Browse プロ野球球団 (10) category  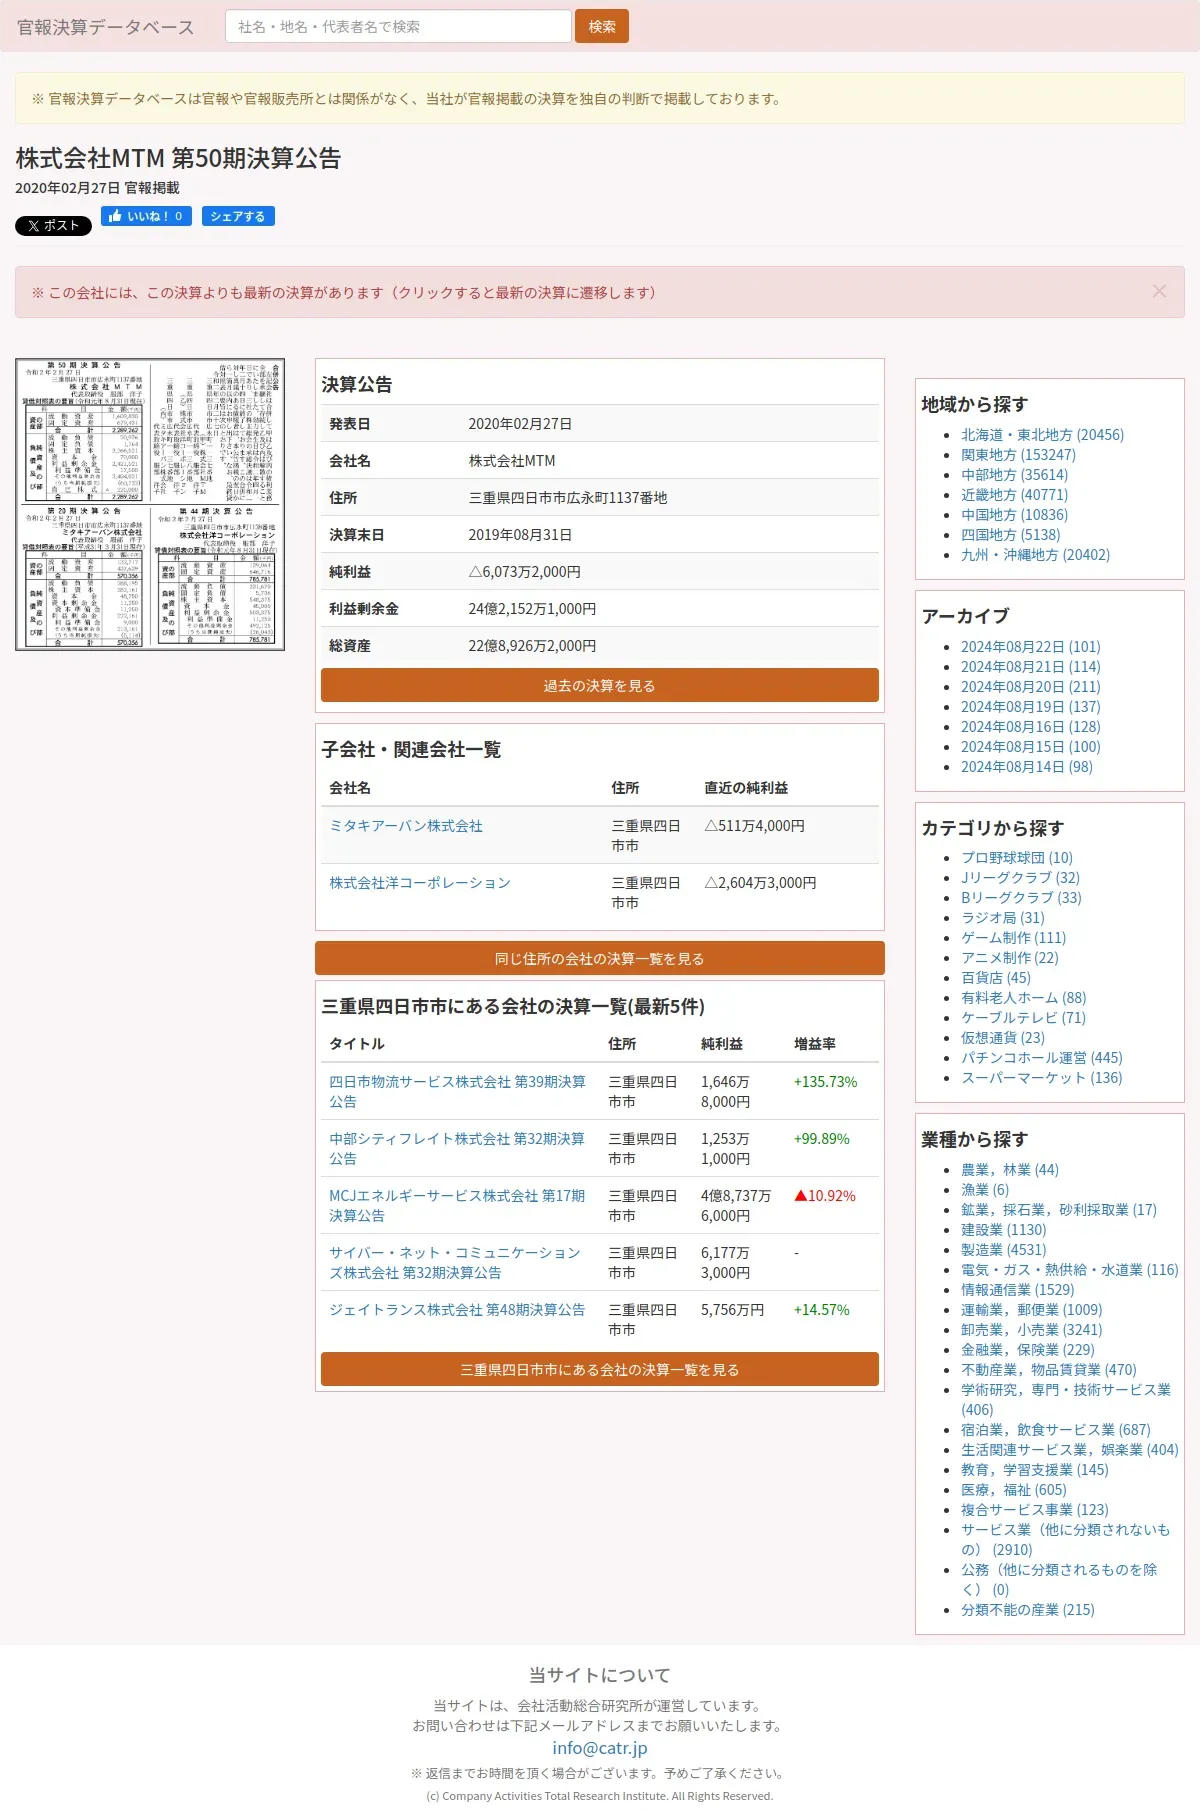pyautogui.click(x=1017, y=858)
